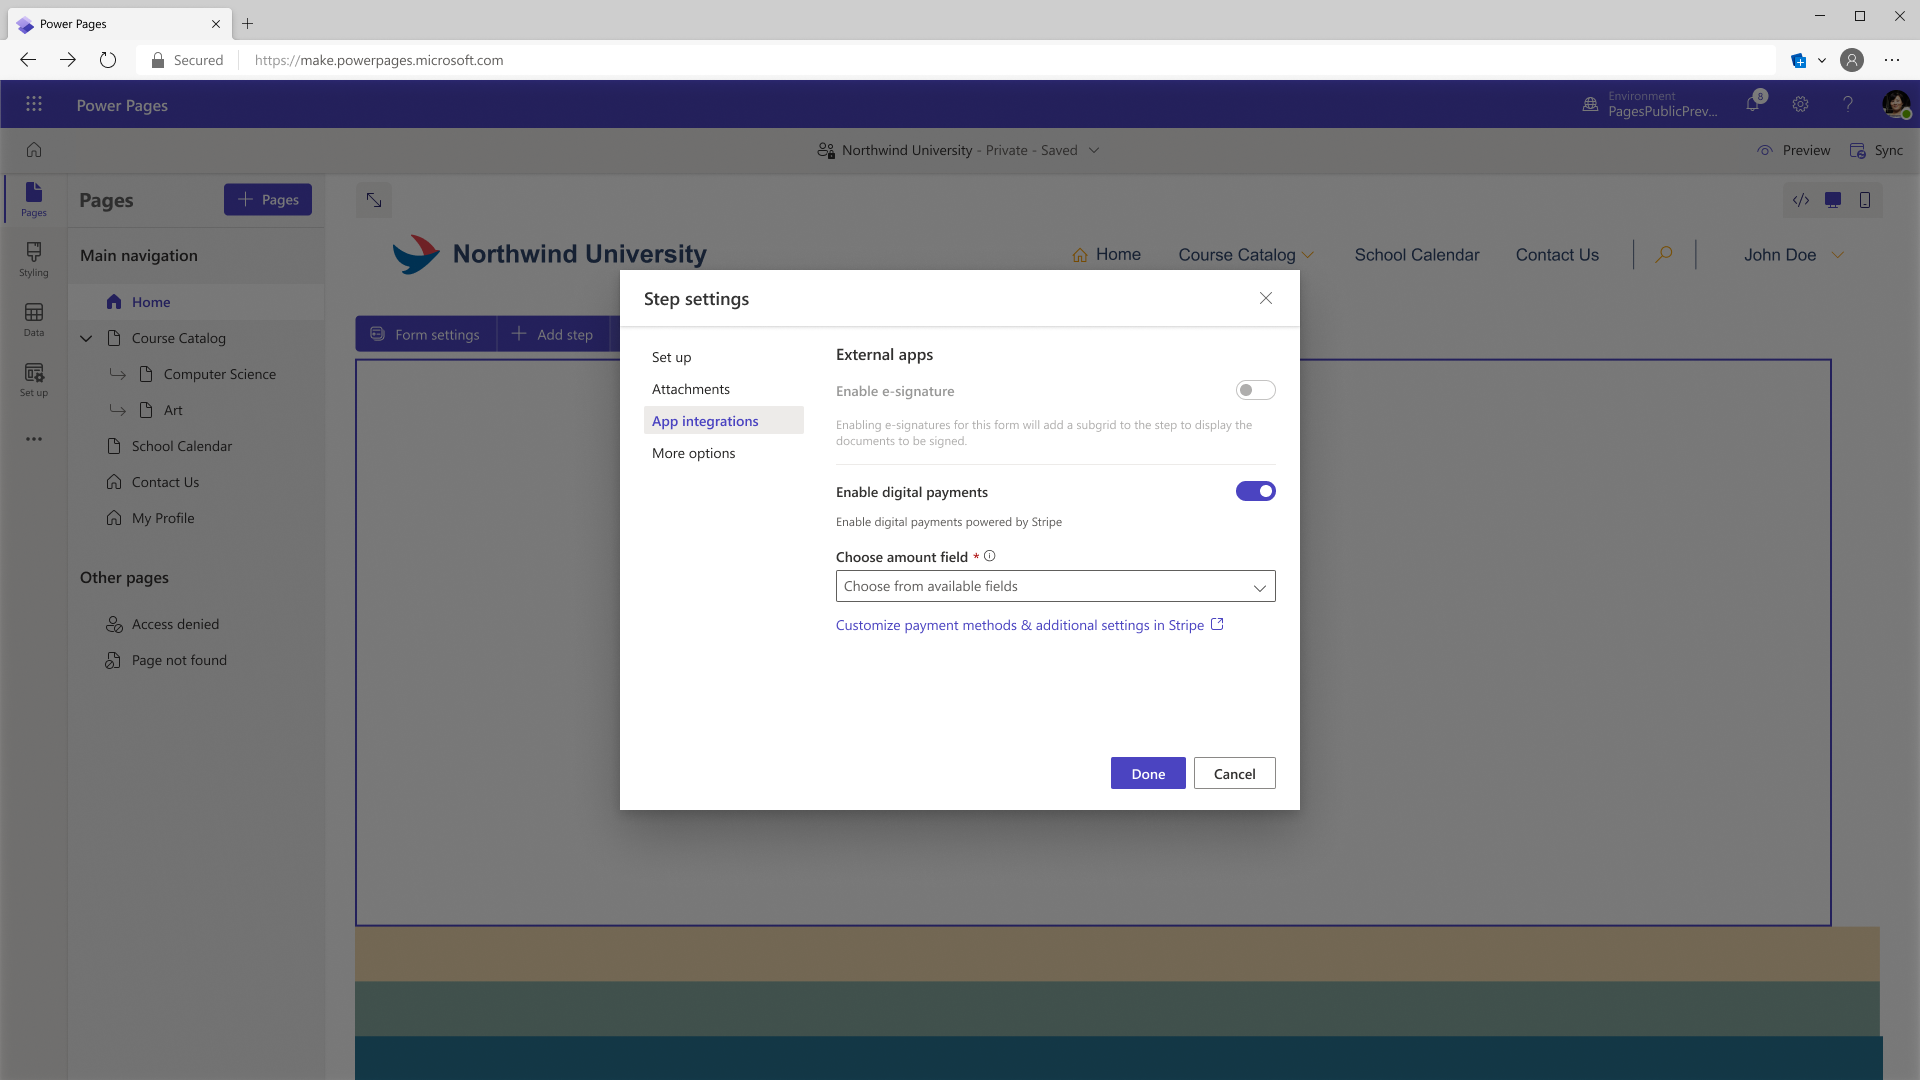1920x1080 pixels.
Task: Open the More options settings section
Action: pyautogui.click(x=693, y=453)
